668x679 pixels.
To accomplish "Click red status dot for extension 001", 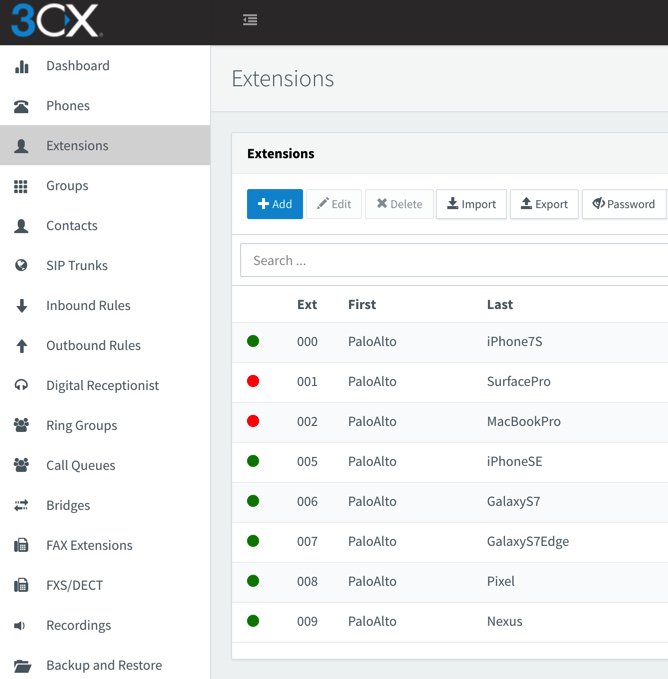I will click(253, 381).
